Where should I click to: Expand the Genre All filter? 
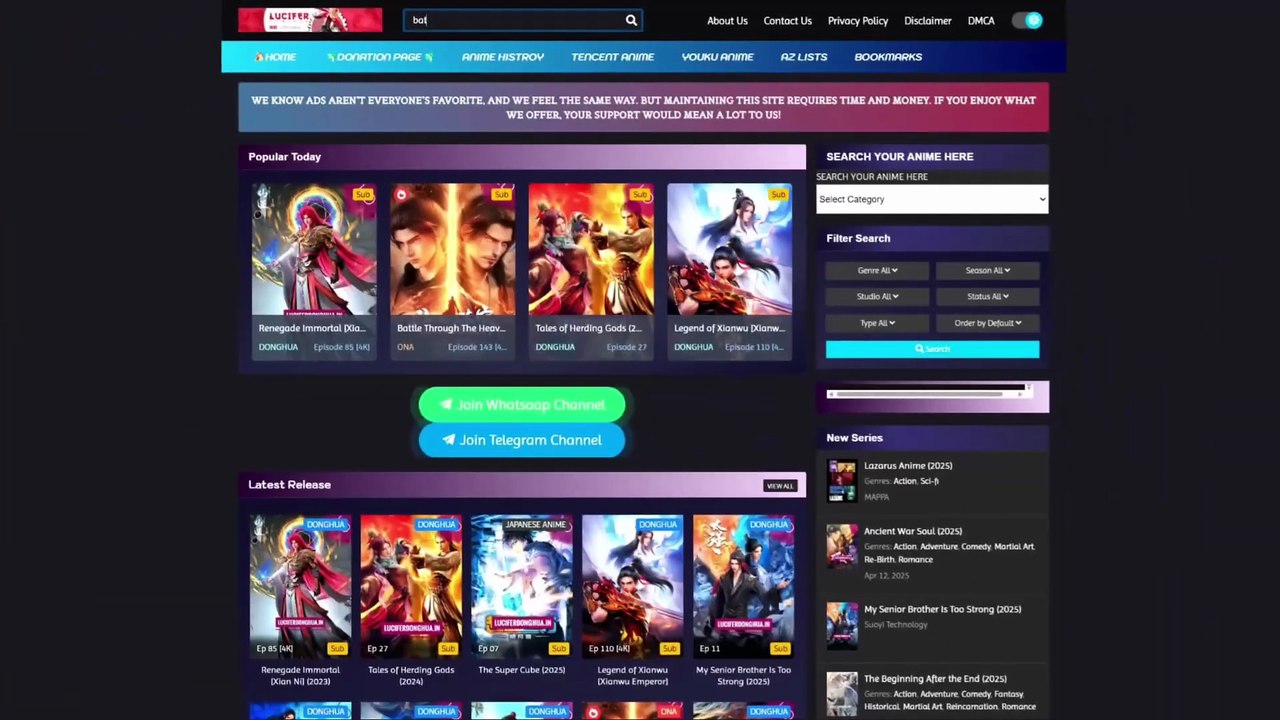click(x=877, y=270)
